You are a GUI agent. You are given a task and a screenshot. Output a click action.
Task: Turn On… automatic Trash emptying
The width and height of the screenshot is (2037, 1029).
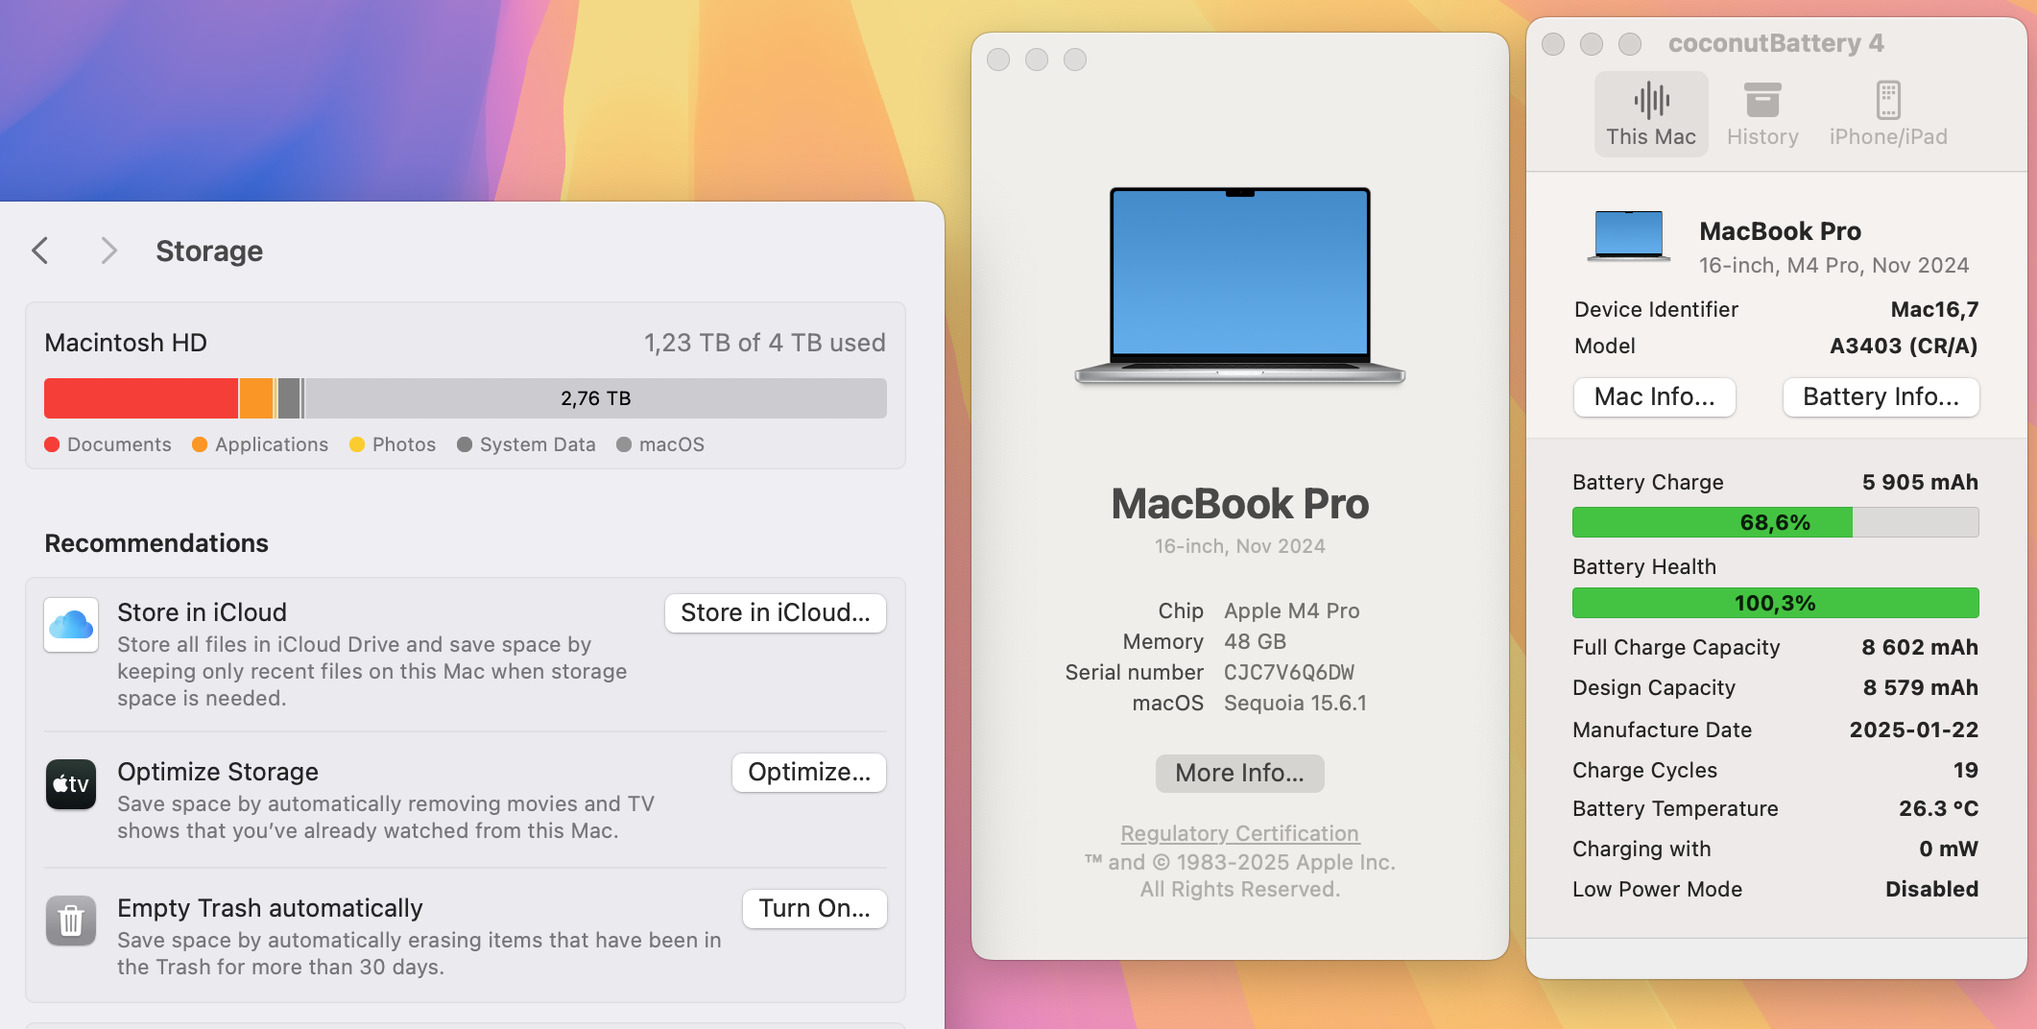[x=814, y=908]
